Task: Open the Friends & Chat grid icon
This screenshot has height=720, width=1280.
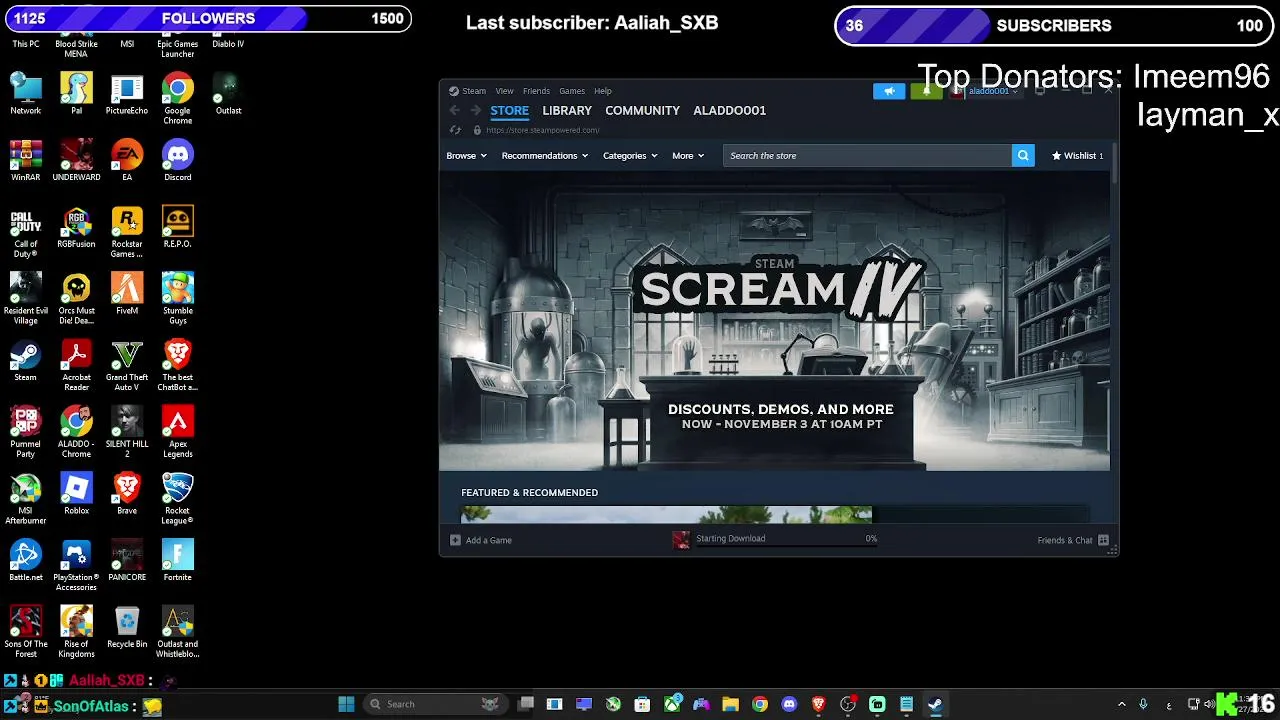Action: click(x=1103, y=540)
